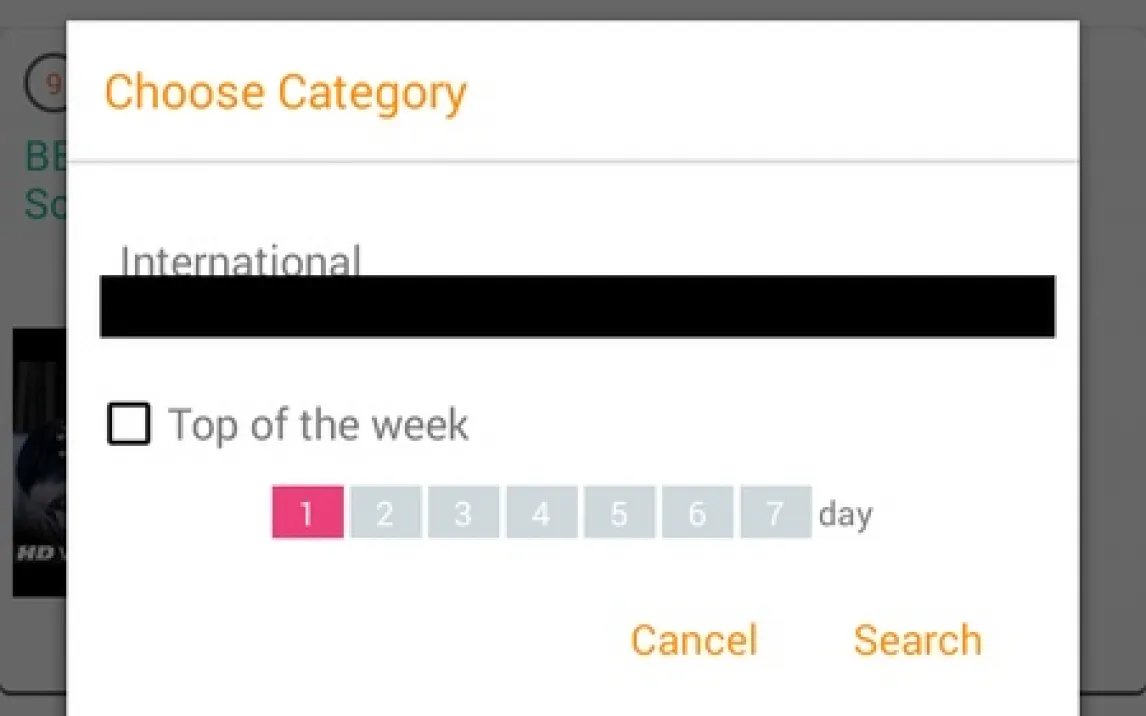Select day 1 in the day picker

coord(307,513)
